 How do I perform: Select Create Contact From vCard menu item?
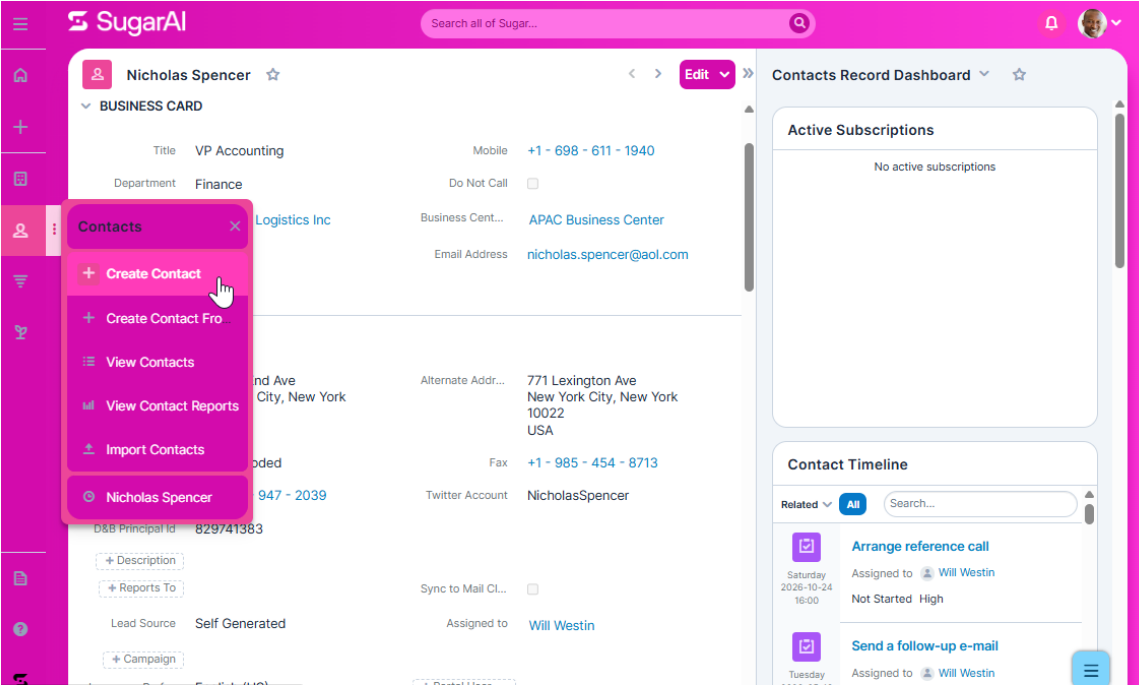click(157, 318)
